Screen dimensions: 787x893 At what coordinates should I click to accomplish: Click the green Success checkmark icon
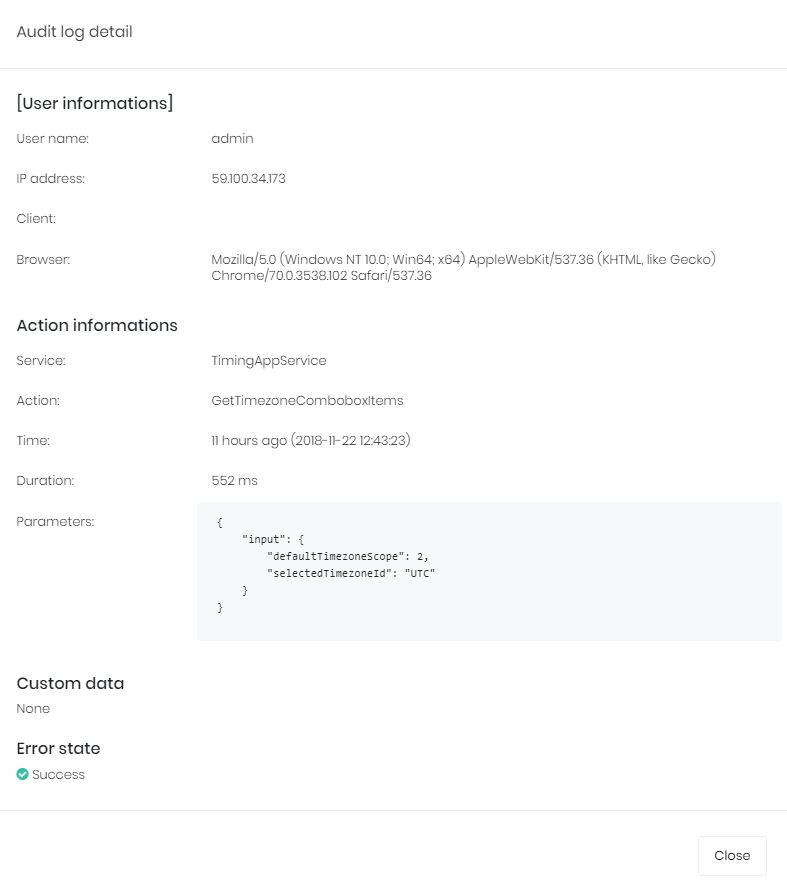click(22, 774)
